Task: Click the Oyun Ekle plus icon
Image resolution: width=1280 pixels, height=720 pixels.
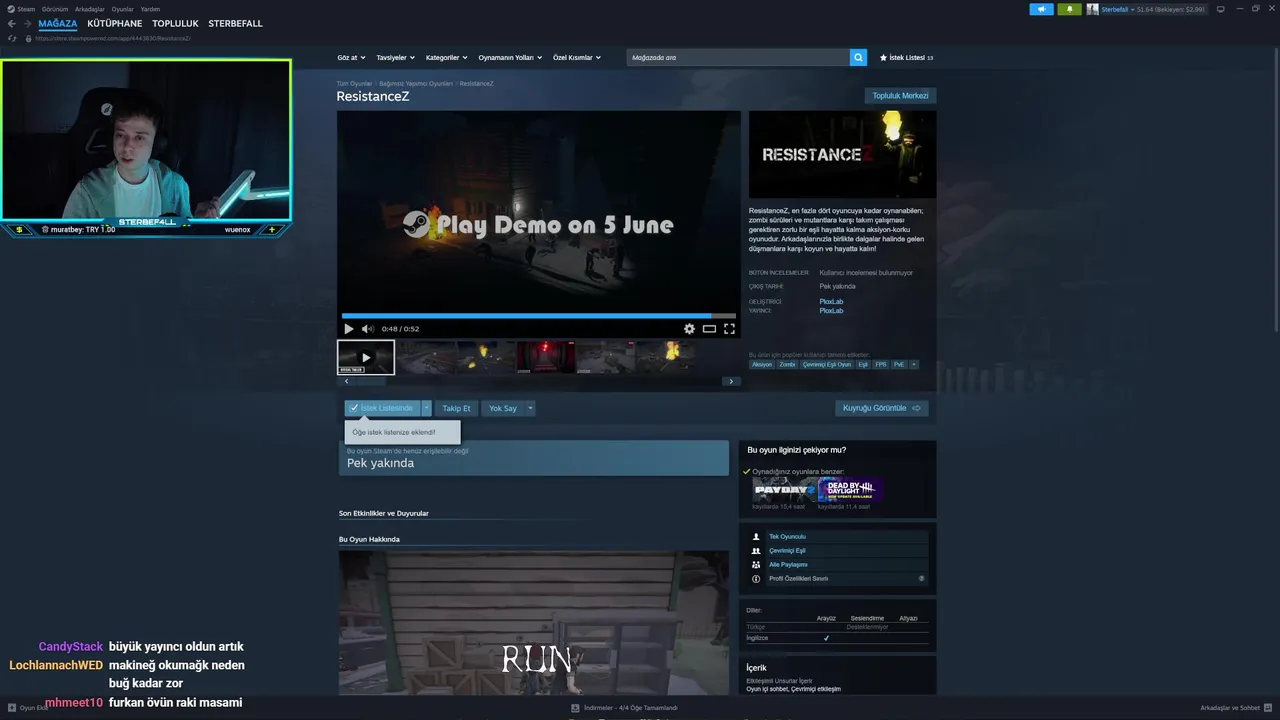Action: (x=11, y=708)
